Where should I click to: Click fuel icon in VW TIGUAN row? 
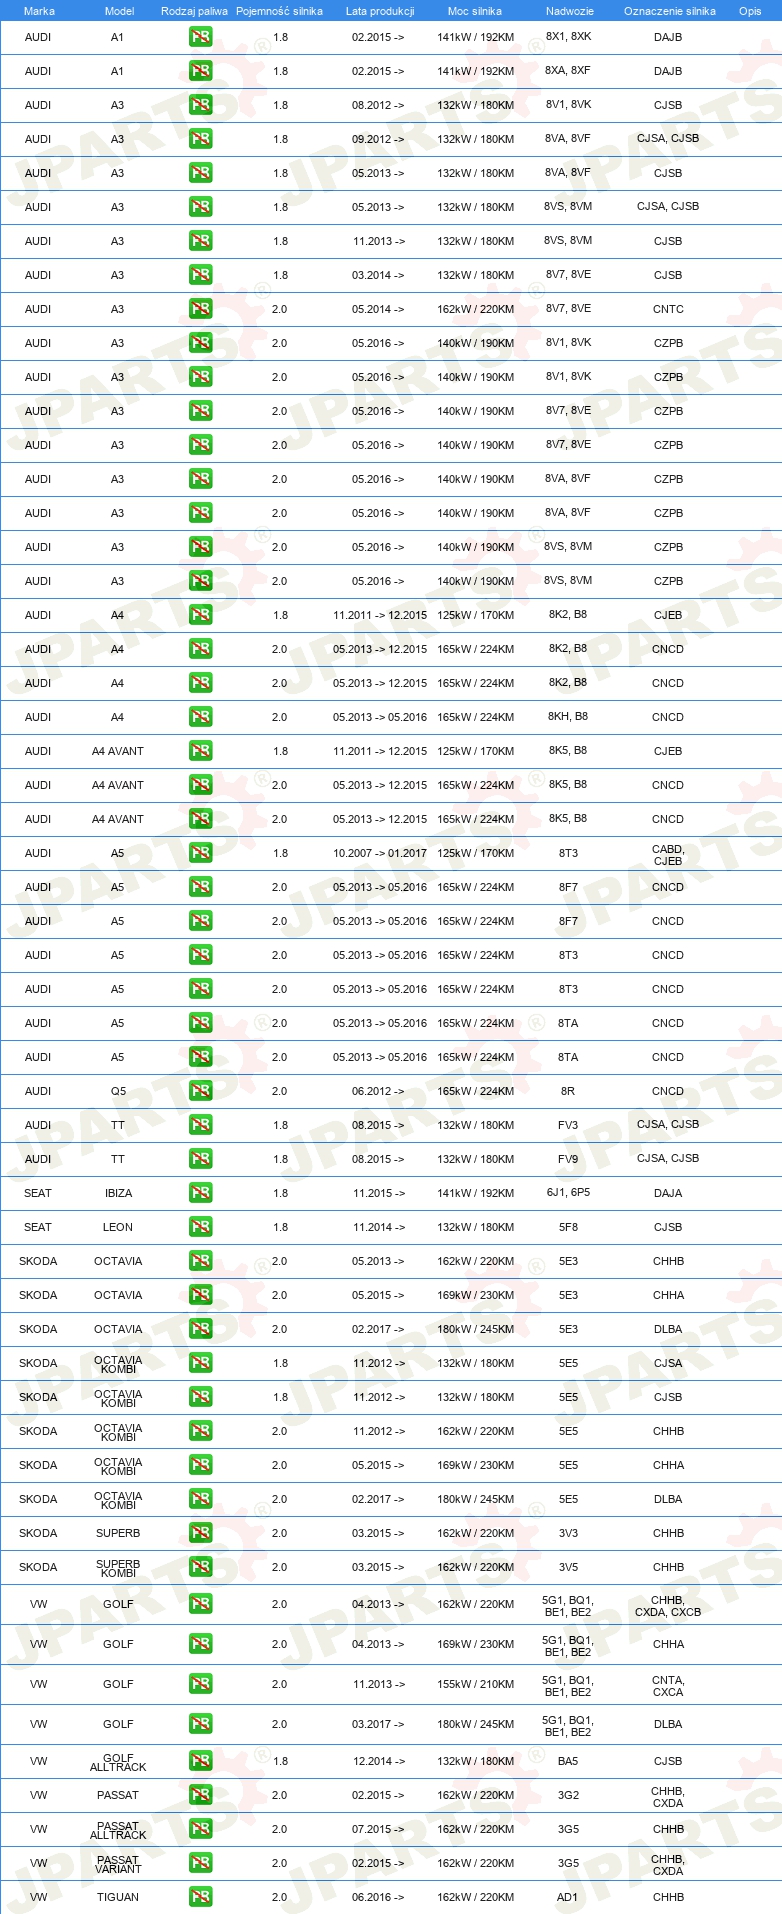click(x=200, y=1897)
